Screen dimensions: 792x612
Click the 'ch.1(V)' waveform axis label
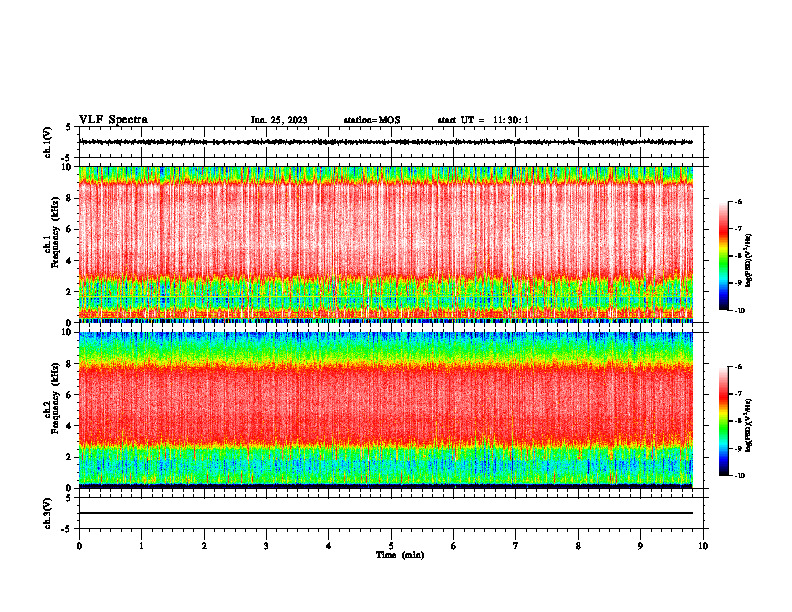tap(48, 142)
